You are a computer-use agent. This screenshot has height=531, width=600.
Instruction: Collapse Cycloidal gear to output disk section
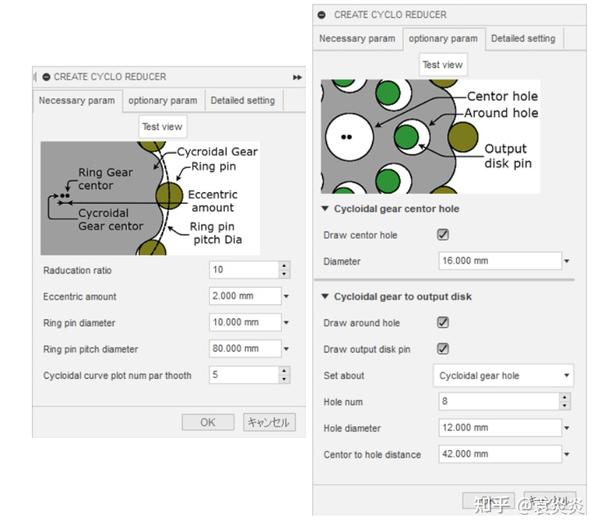click(x=324, y=296)
